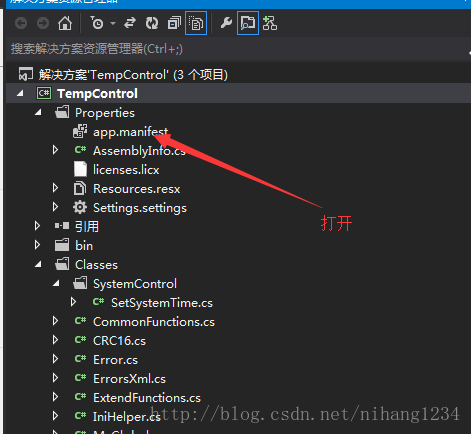
Task: Click the Resources.resx file icon
Action: click(x=80, y=188)
